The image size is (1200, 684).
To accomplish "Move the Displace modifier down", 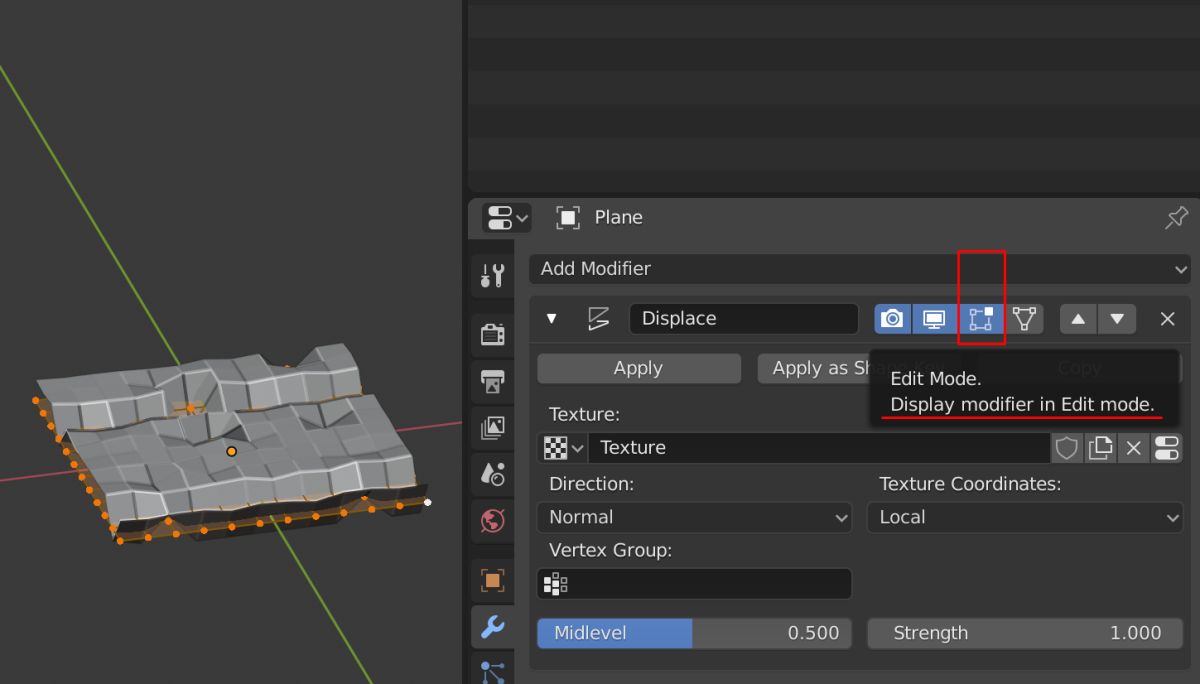I will [1117, 319].
